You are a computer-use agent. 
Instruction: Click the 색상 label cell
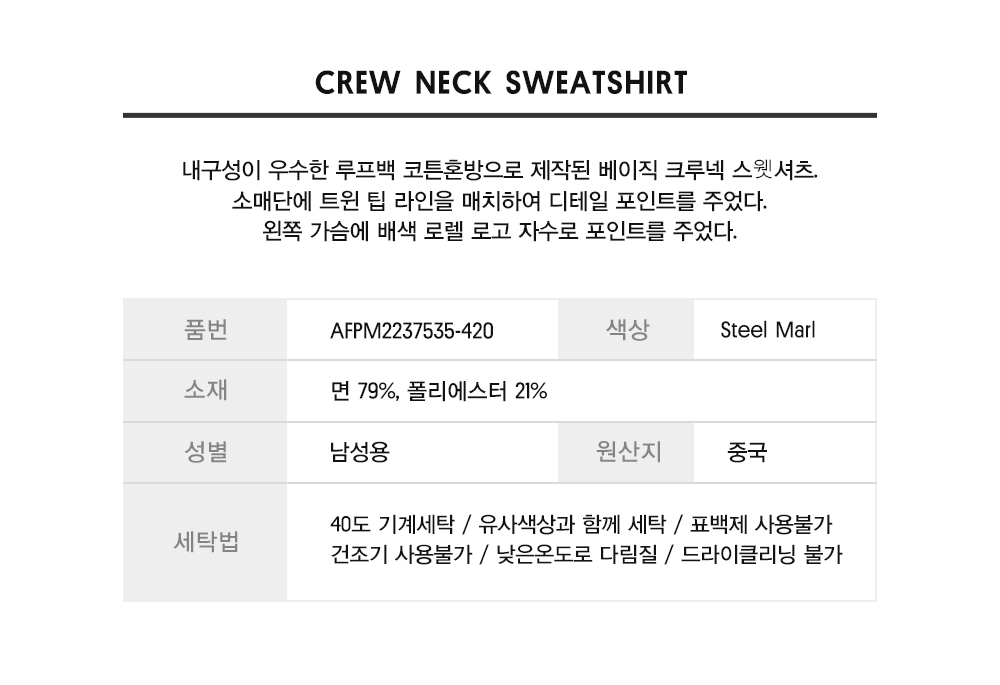point(626,330)
